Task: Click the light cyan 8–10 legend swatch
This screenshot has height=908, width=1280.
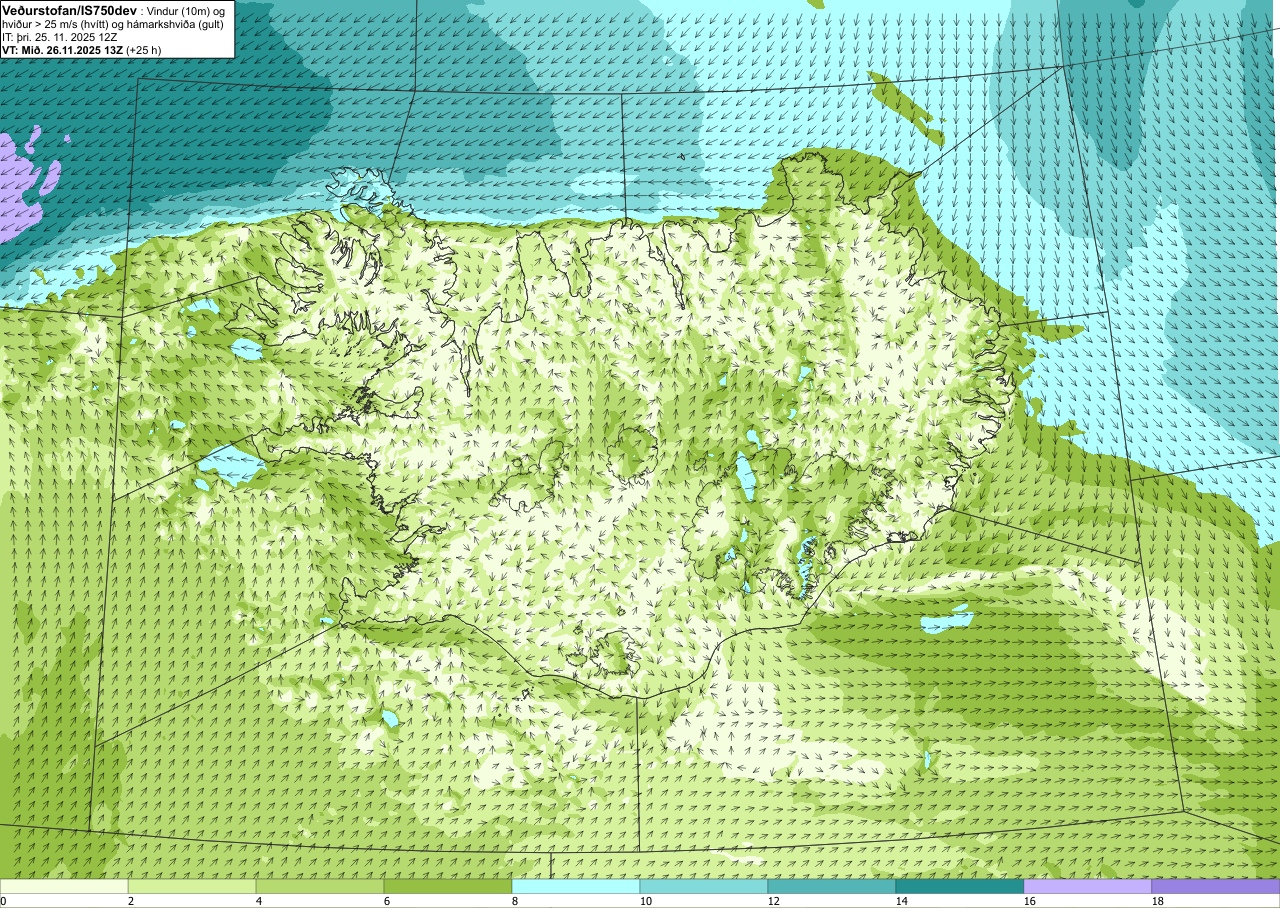Action: tap(576, 886)
